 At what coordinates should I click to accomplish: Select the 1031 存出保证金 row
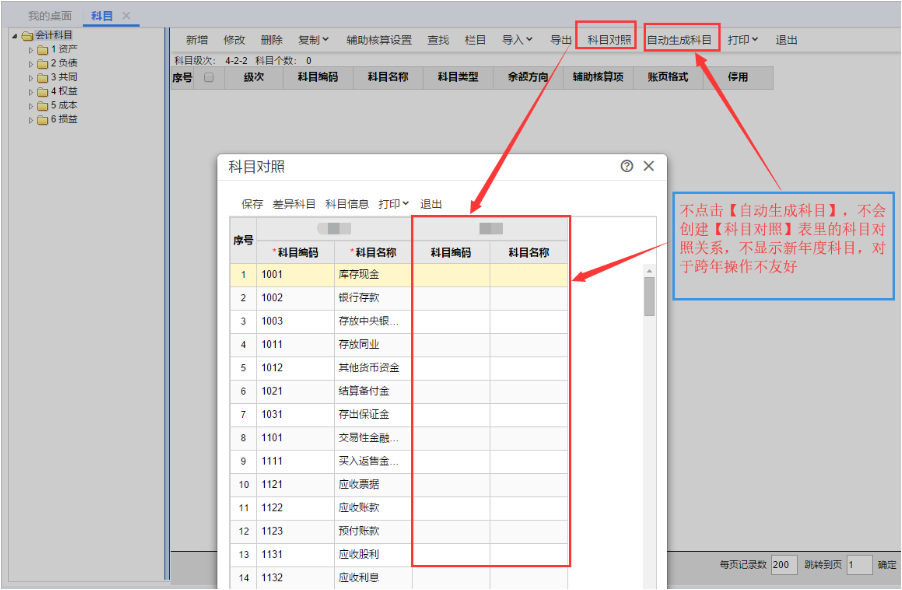tap(399, 415)
